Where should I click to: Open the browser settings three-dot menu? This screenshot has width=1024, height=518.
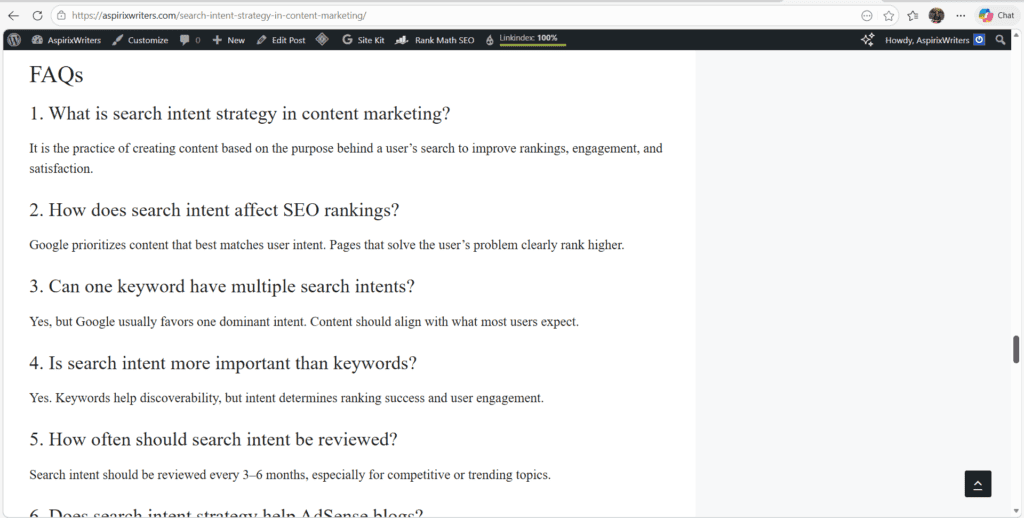pyautogui.click(x=960, y=16)
